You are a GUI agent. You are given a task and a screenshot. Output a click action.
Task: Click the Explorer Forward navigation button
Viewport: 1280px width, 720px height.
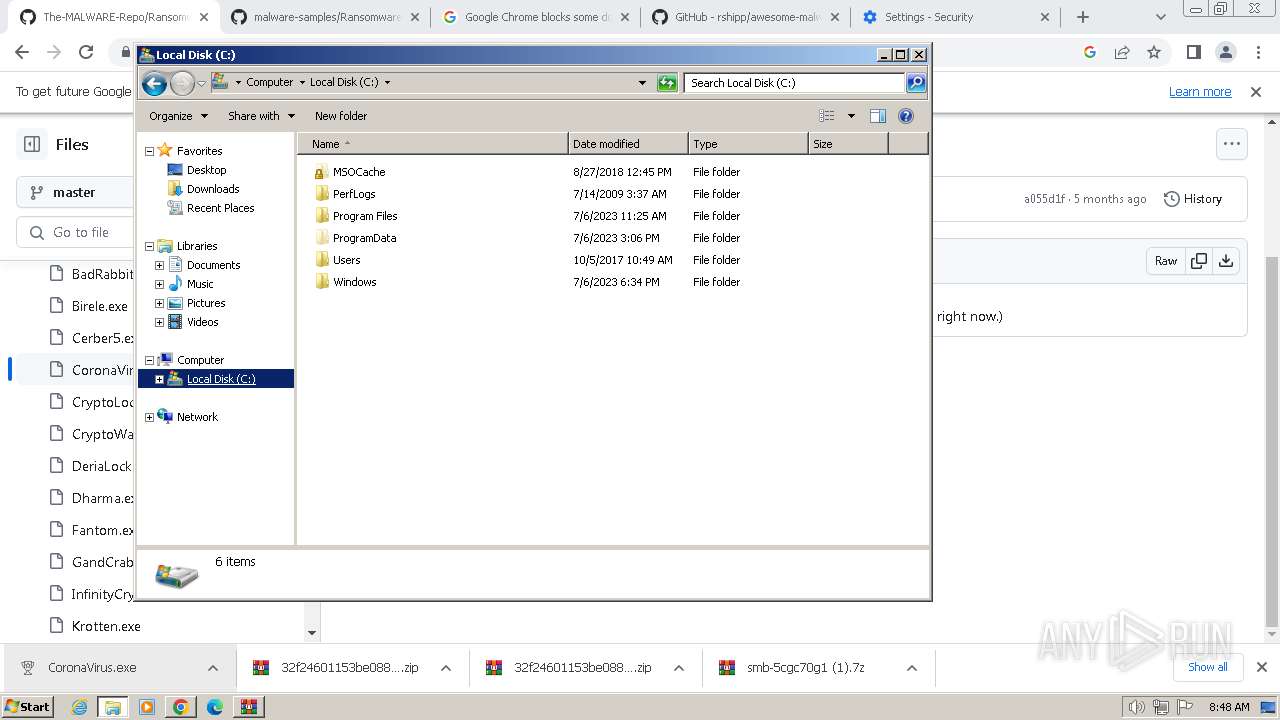(x=182, y=83)
